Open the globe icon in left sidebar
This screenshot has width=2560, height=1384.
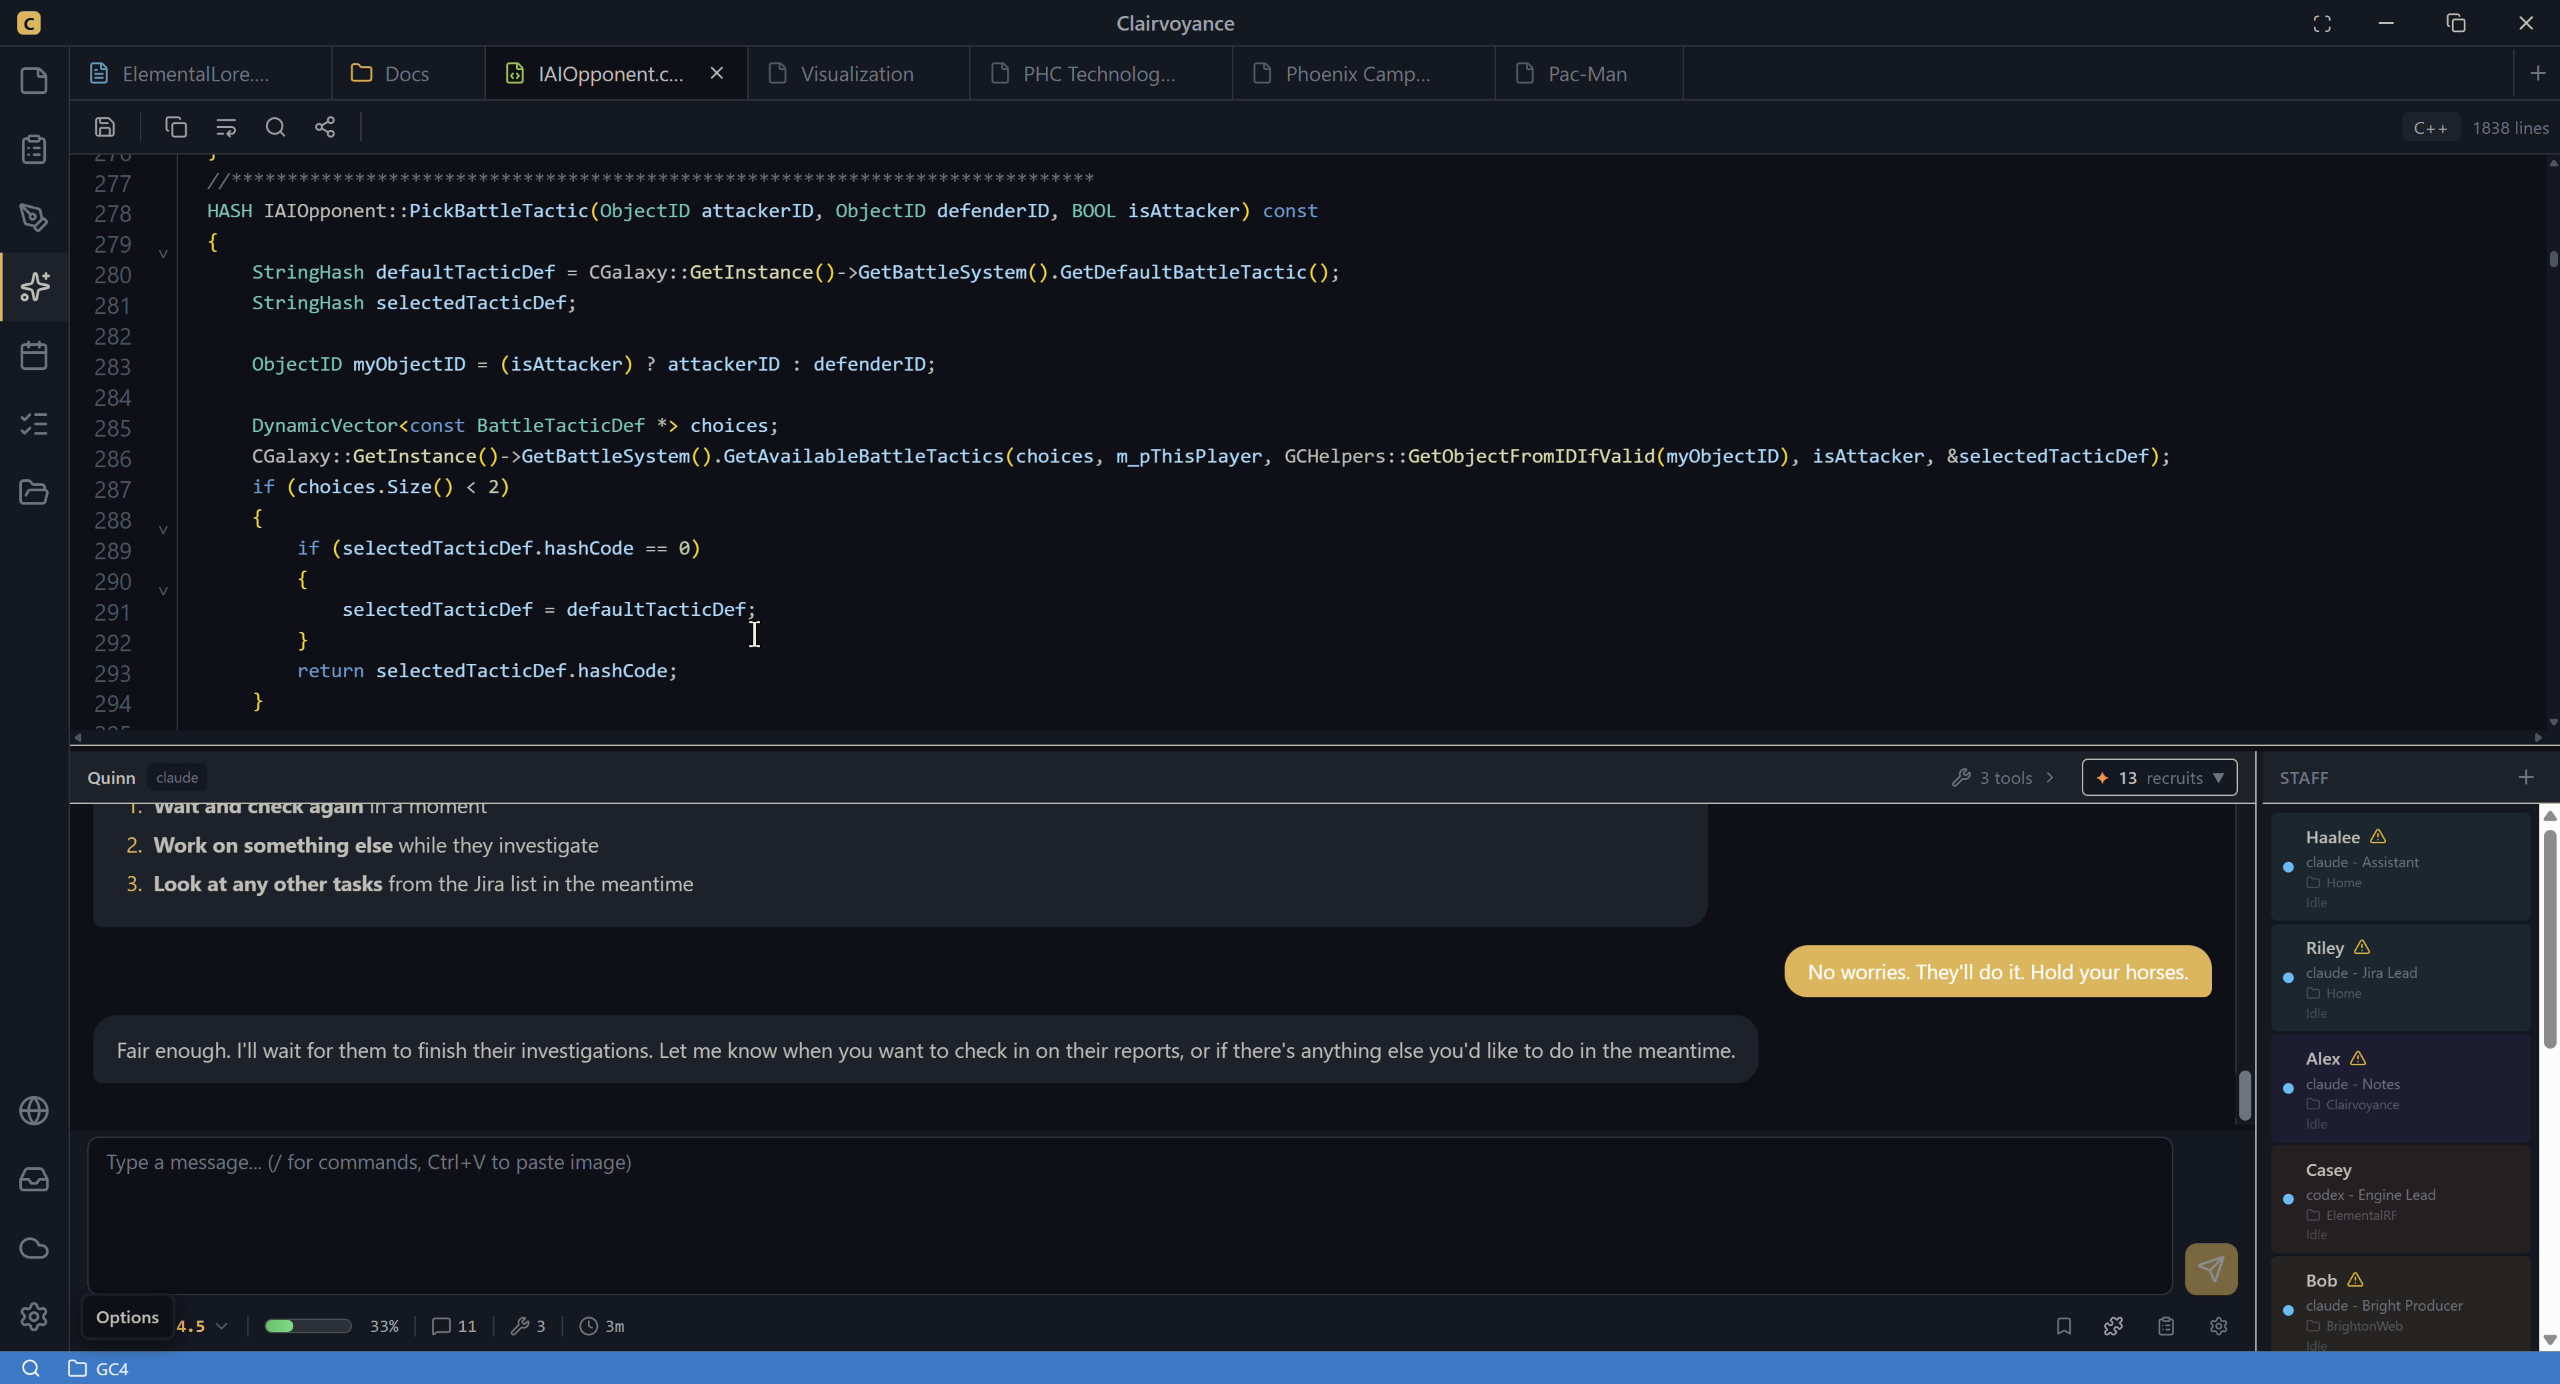[34, 1111]
